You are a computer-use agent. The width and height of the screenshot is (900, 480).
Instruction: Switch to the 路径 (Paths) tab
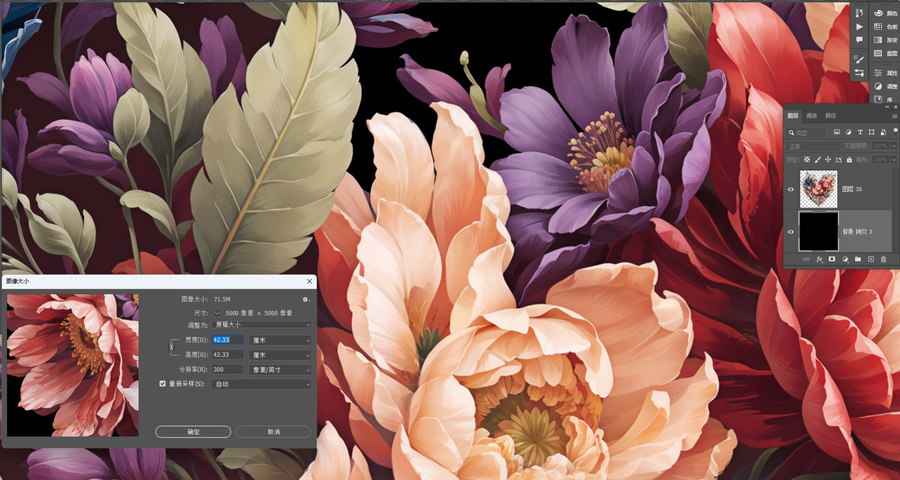(x=831, y=116)
